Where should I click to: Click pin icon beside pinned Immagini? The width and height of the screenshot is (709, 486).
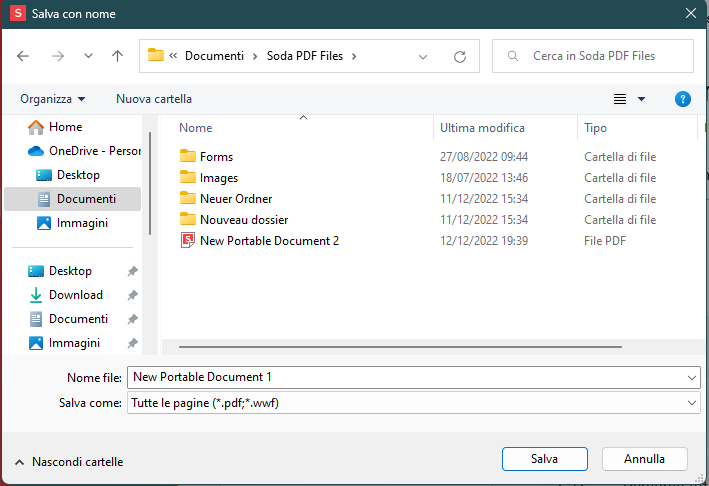tap(132, 343)
